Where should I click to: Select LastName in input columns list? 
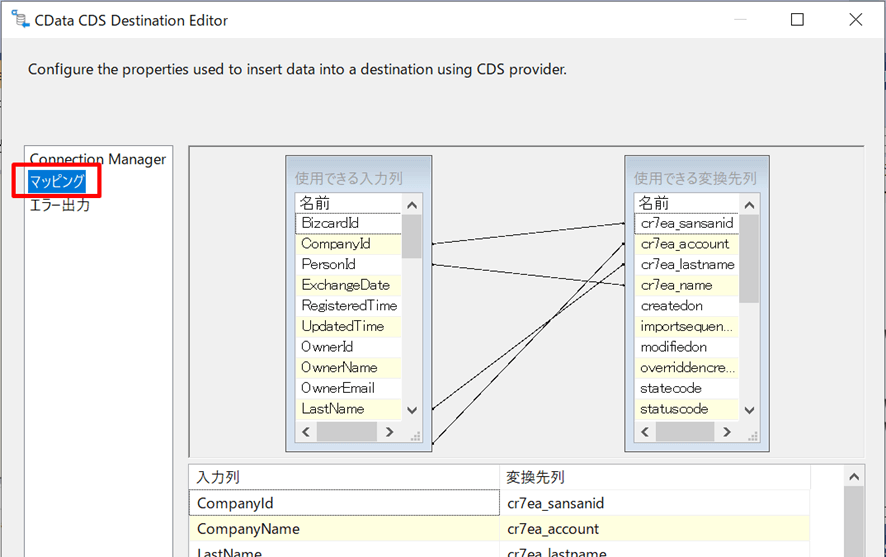348,409
